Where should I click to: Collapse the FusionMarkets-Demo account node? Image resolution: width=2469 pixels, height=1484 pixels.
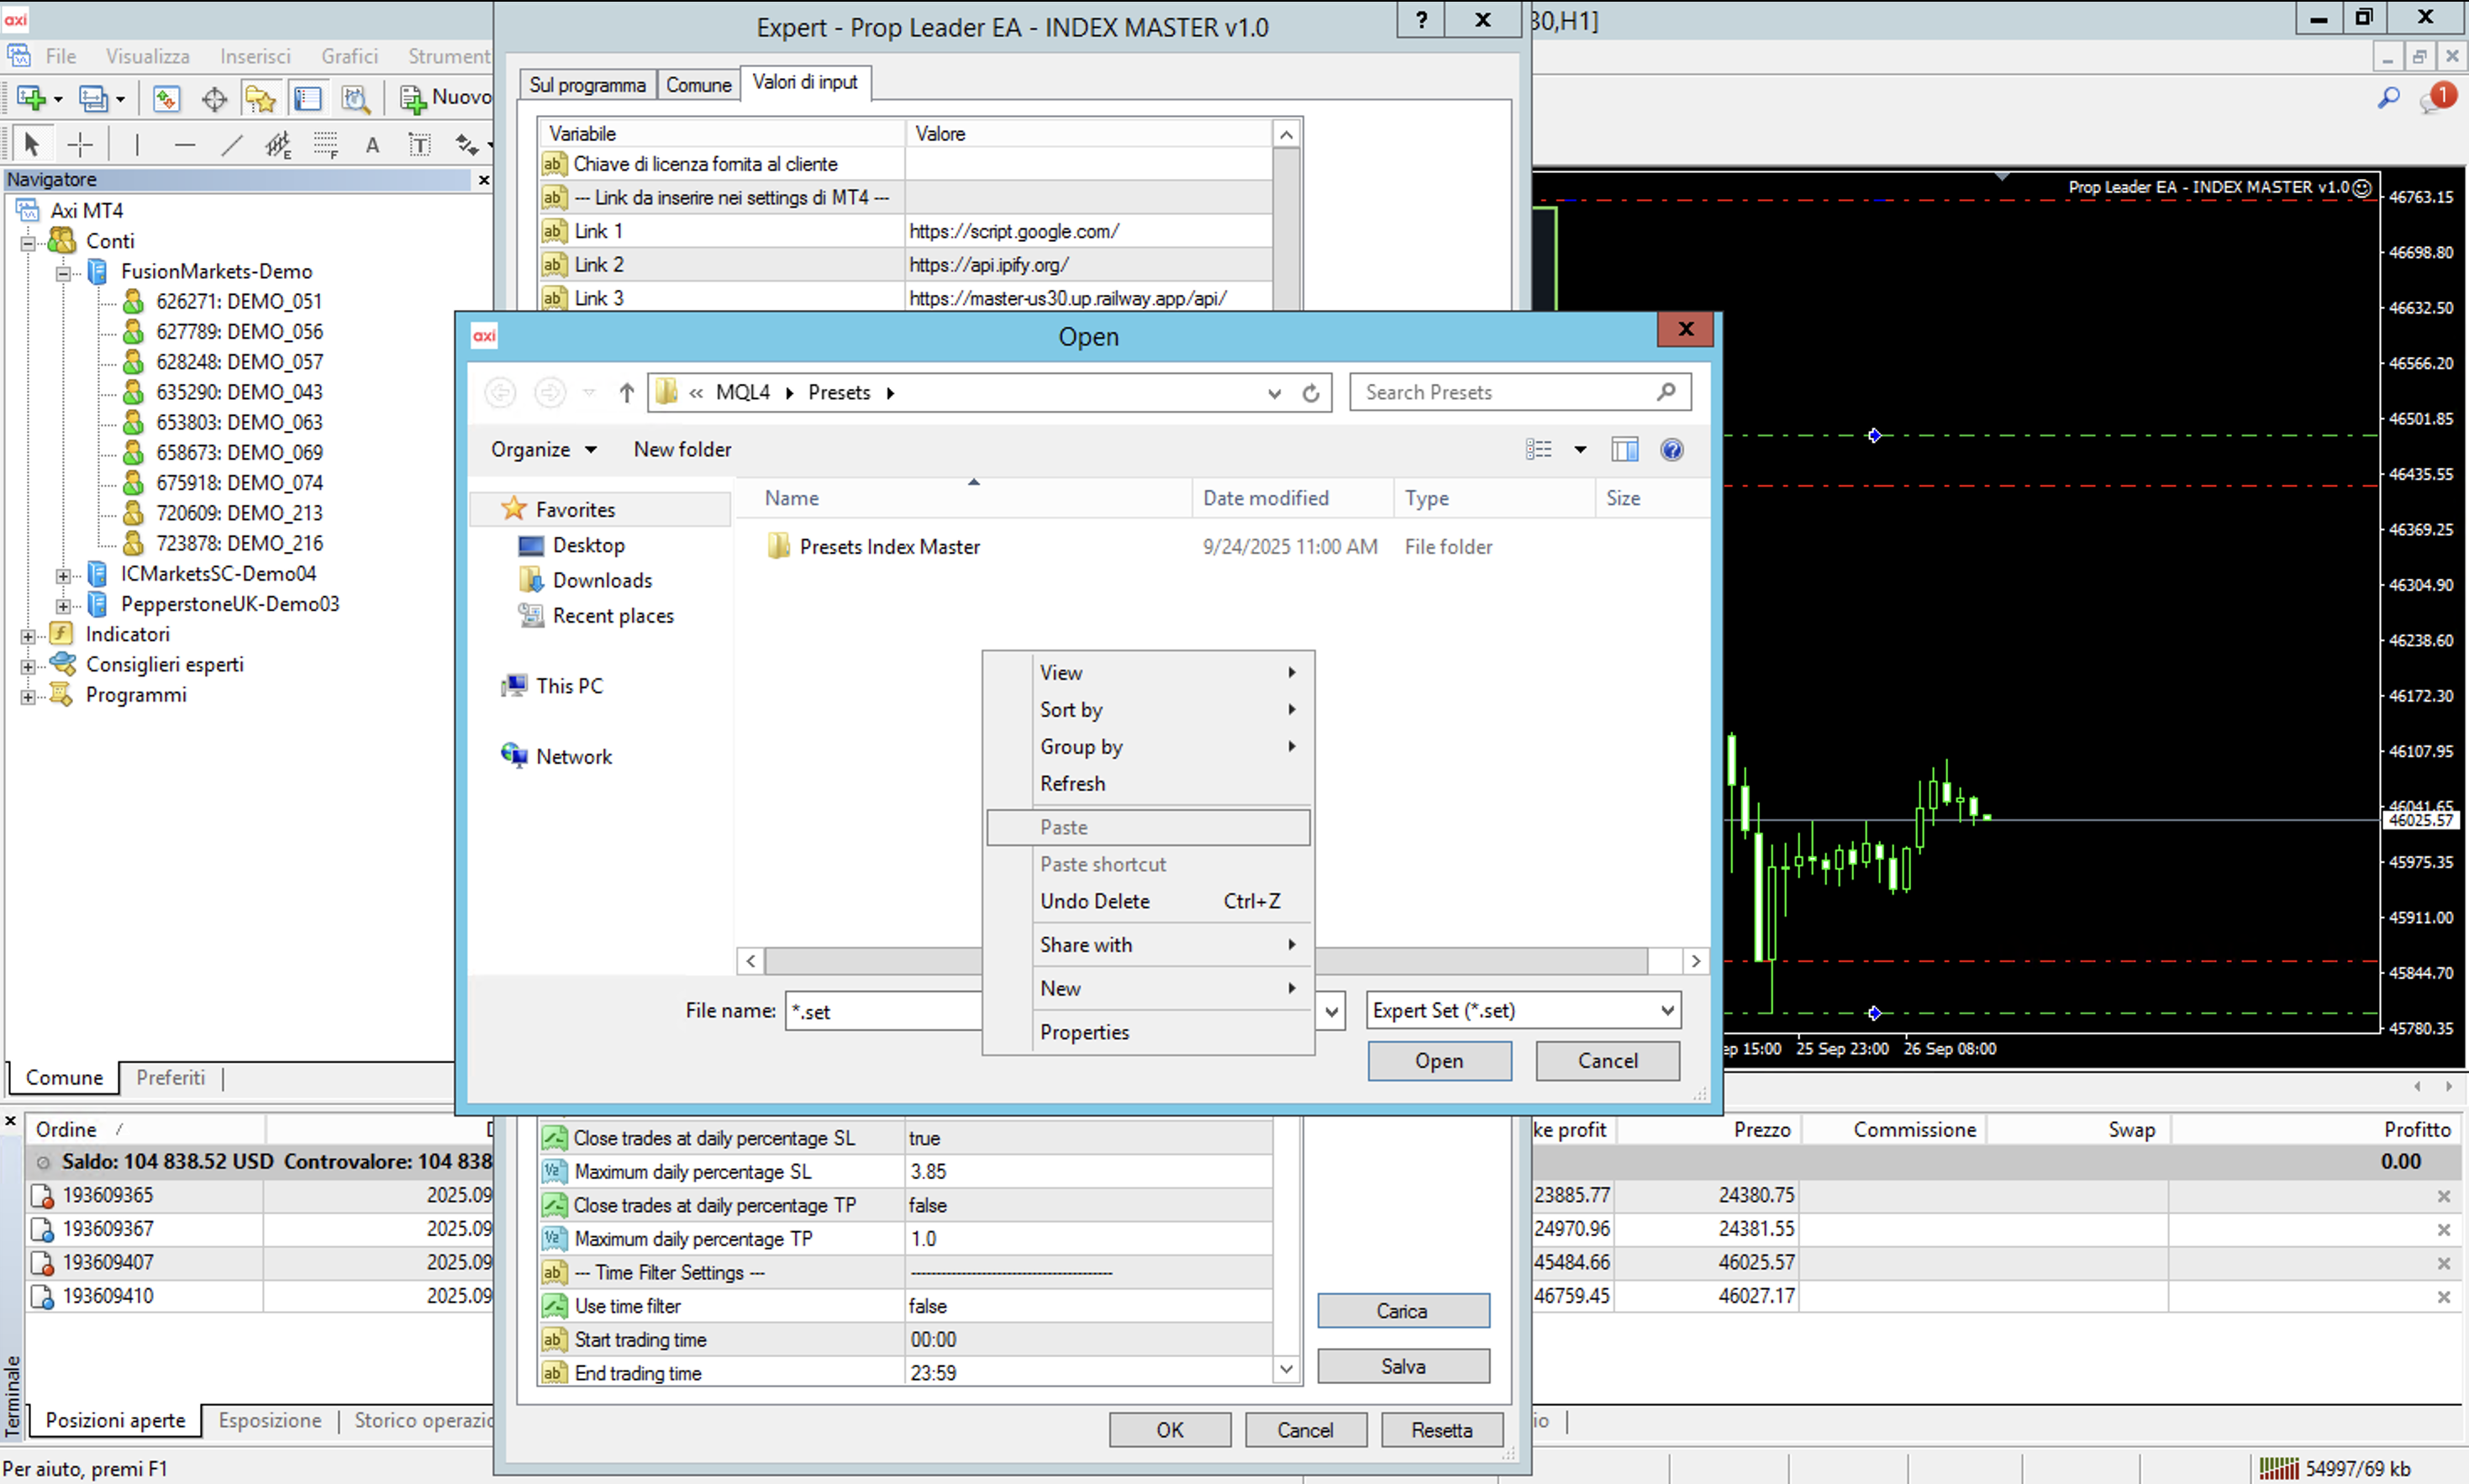click(x=63, y=272)
